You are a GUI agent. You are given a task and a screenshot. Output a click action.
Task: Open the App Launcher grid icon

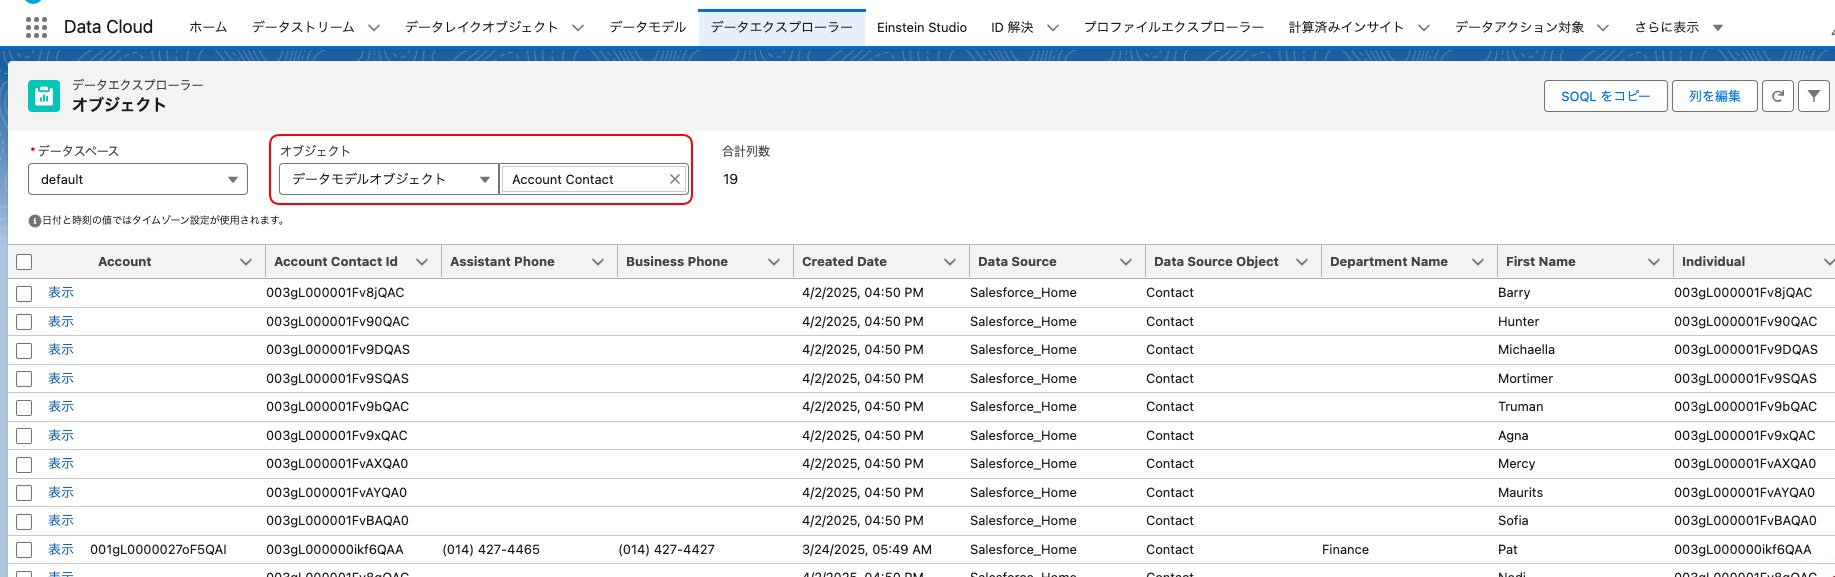click(x=36, y=27)
